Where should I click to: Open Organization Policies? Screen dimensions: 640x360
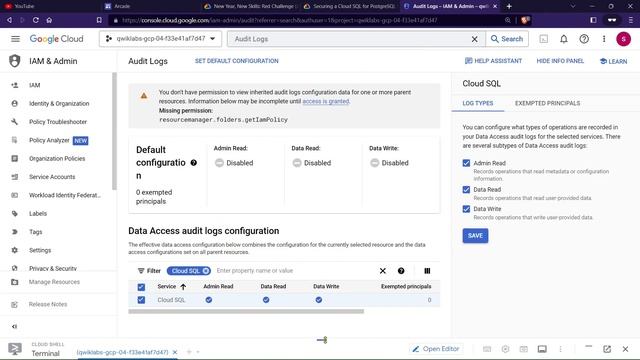57,159
